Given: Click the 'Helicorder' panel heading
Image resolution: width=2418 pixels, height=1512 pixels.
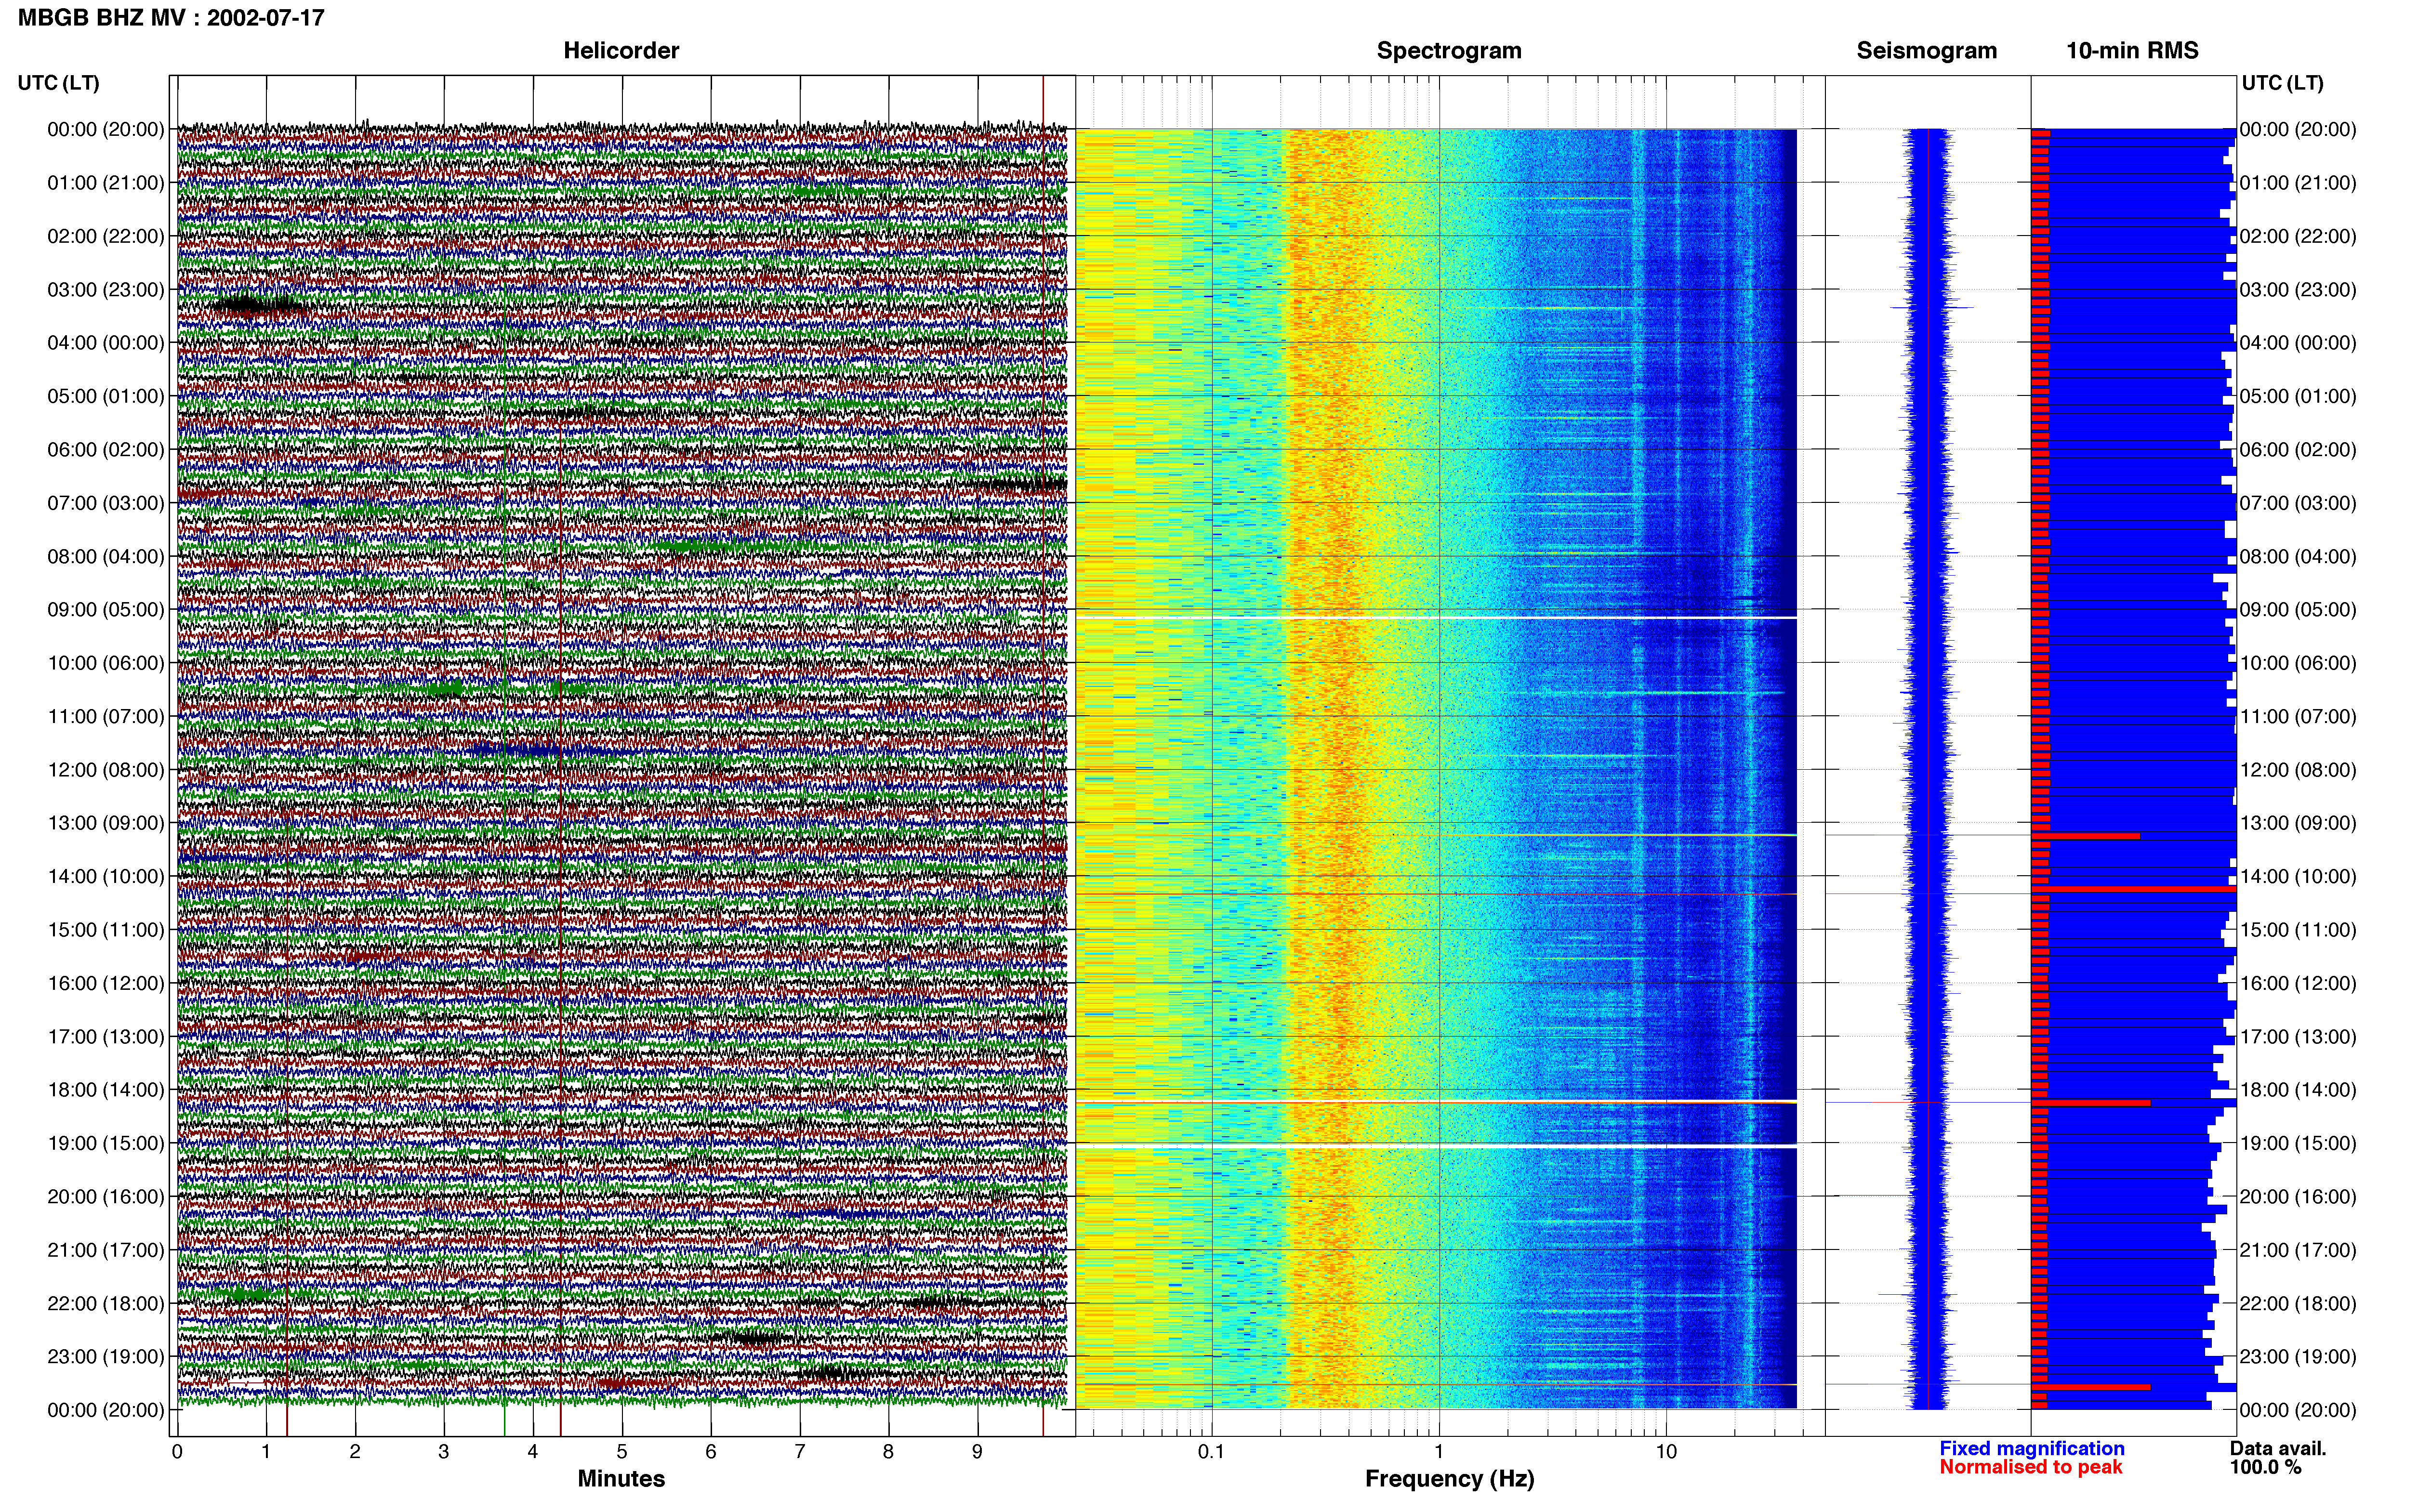Looking at the screenshot, I should [x=621, y=51].
